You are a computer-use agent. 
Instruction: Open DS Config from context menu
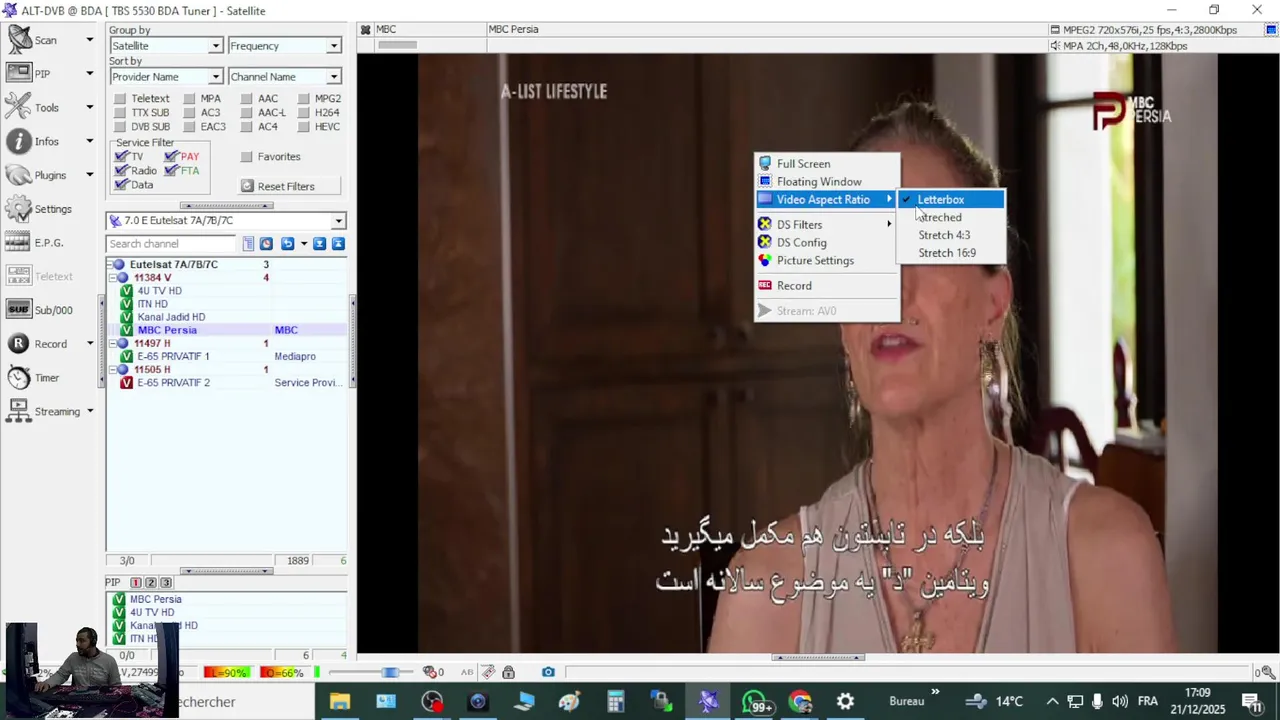[827, 243]
